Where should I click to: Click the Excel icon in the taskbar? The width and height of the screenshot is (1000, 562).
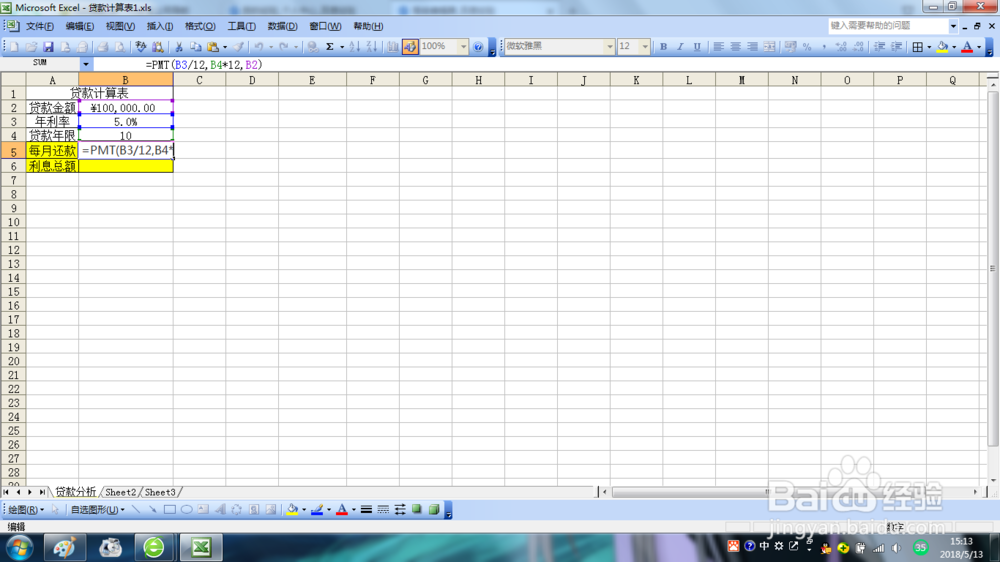pos(201,548)
